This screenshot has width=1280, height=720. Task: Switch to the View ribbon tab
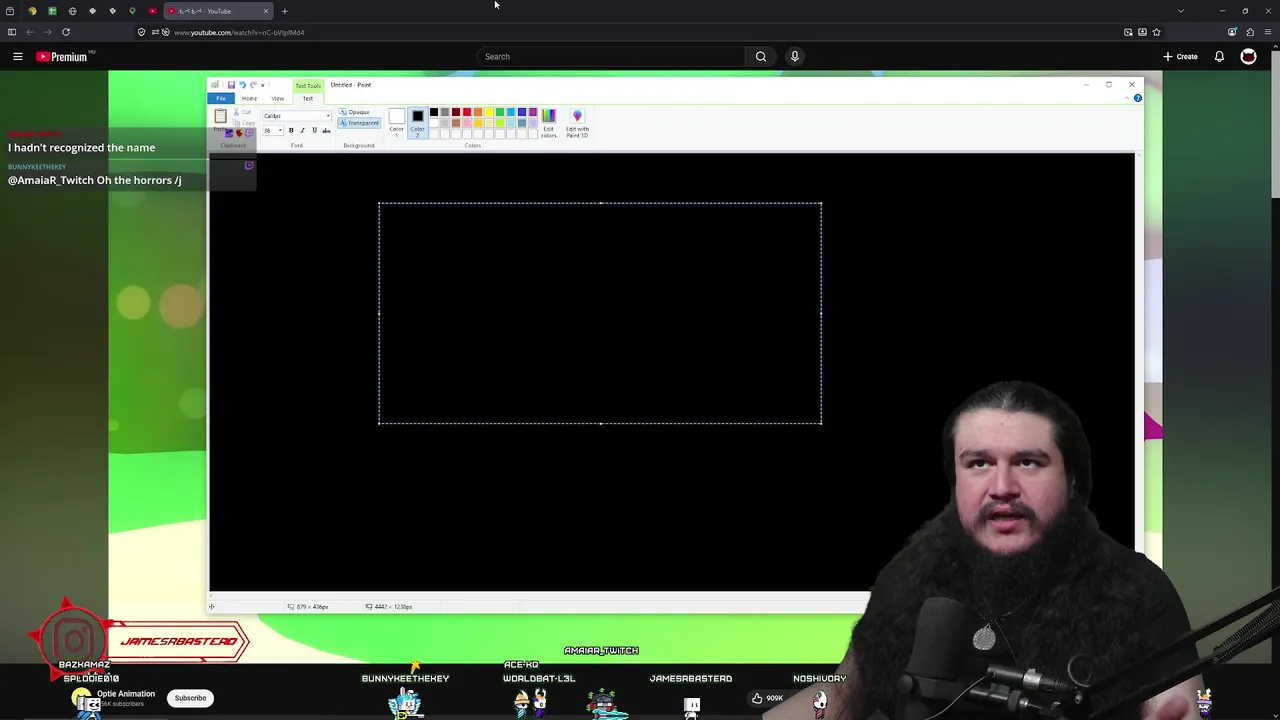pyautogui.click(x=277, y=98)
